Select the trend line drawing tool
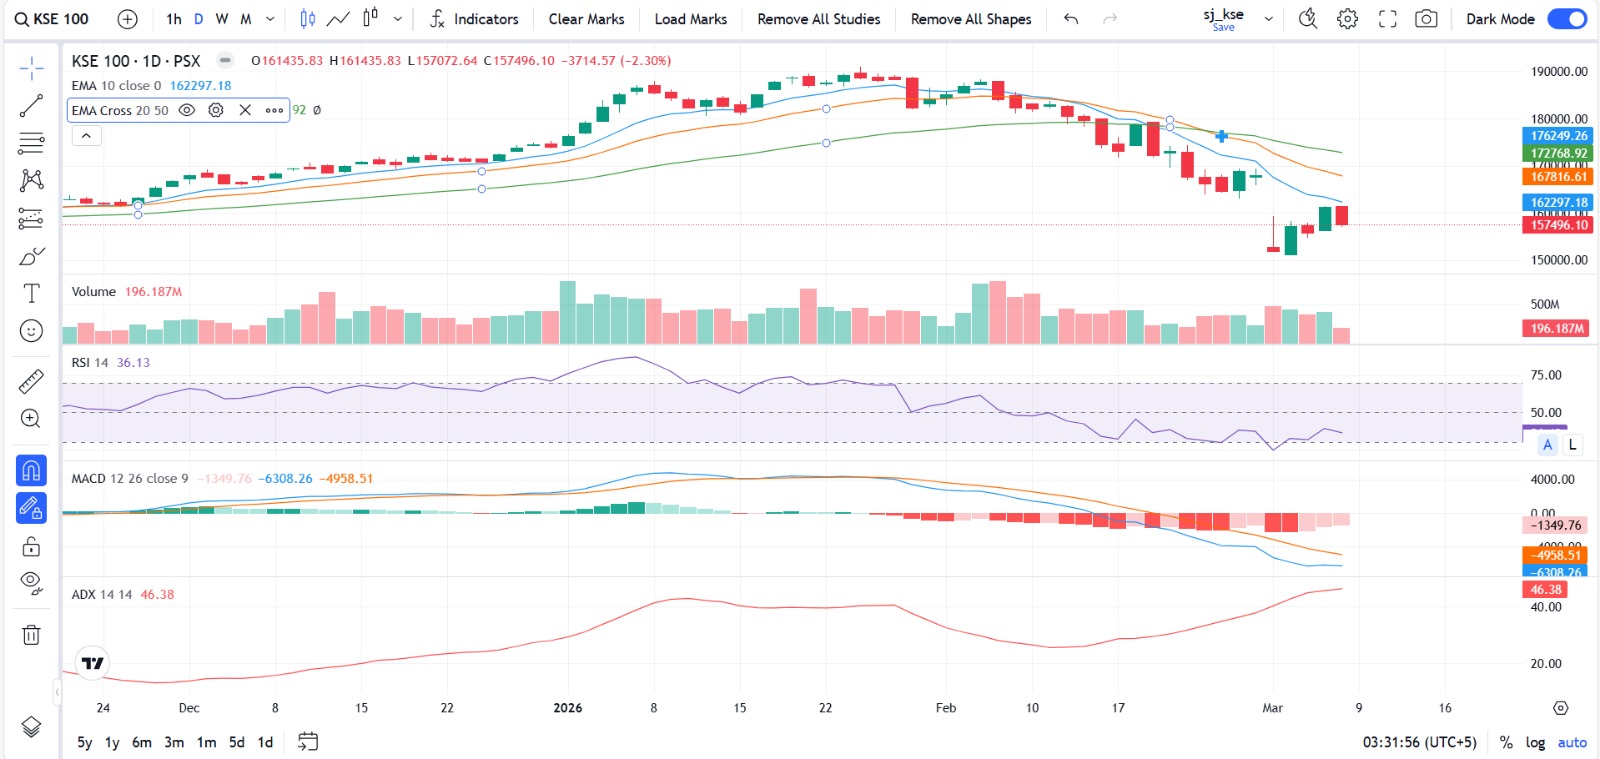Screen dimensions: 1600x759 [x=31, y=106]
